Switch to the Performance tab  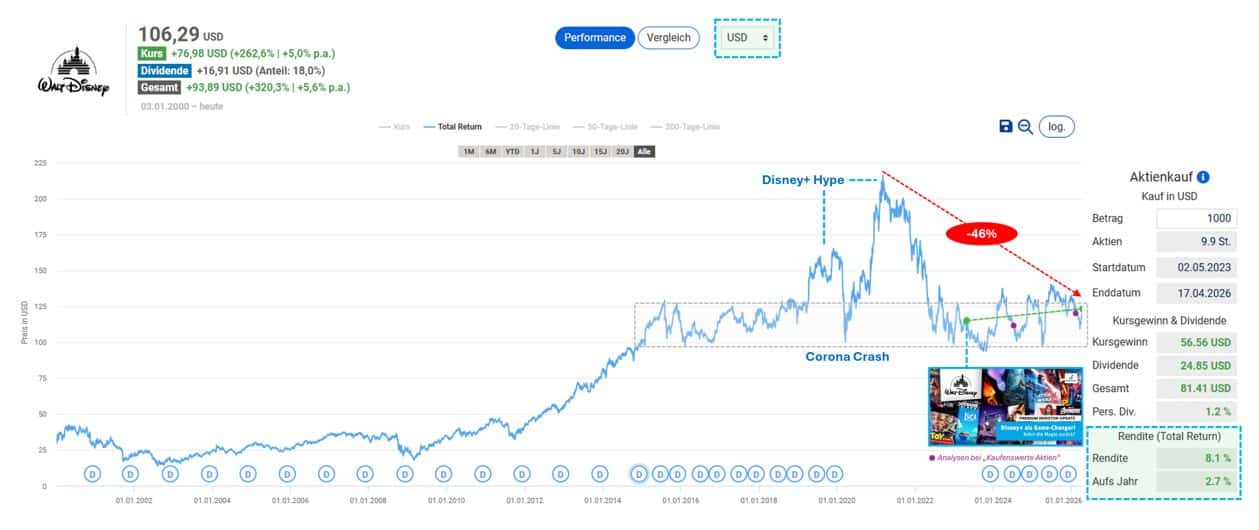pos(595,38)
